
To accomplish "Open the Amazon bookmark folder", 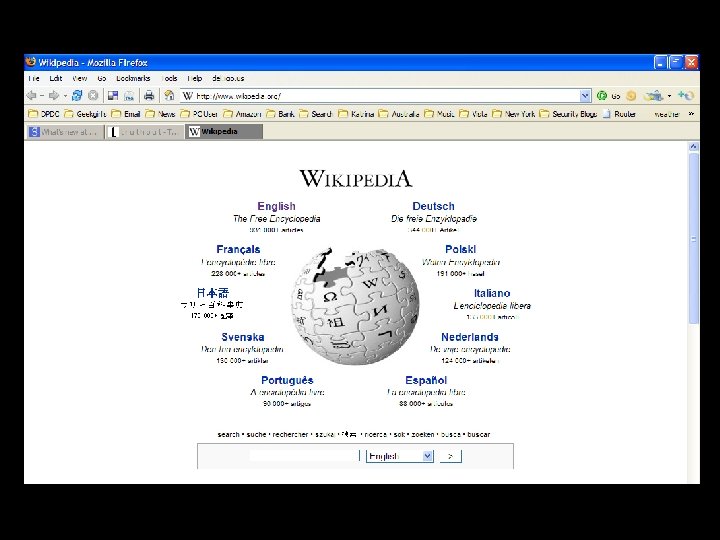I will [x=242, y=114].
